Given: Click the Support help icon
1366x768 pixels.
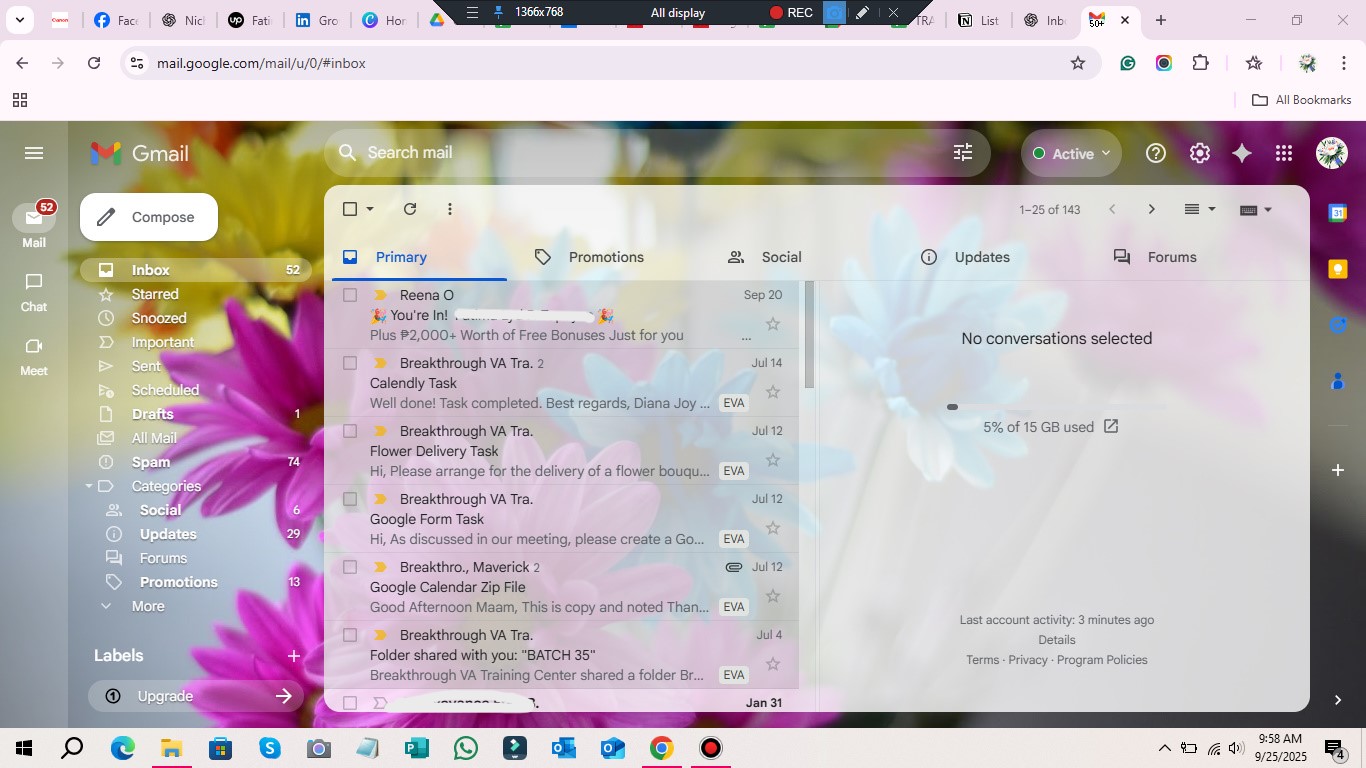Looking at the screenshot, I should [1156, 153].
